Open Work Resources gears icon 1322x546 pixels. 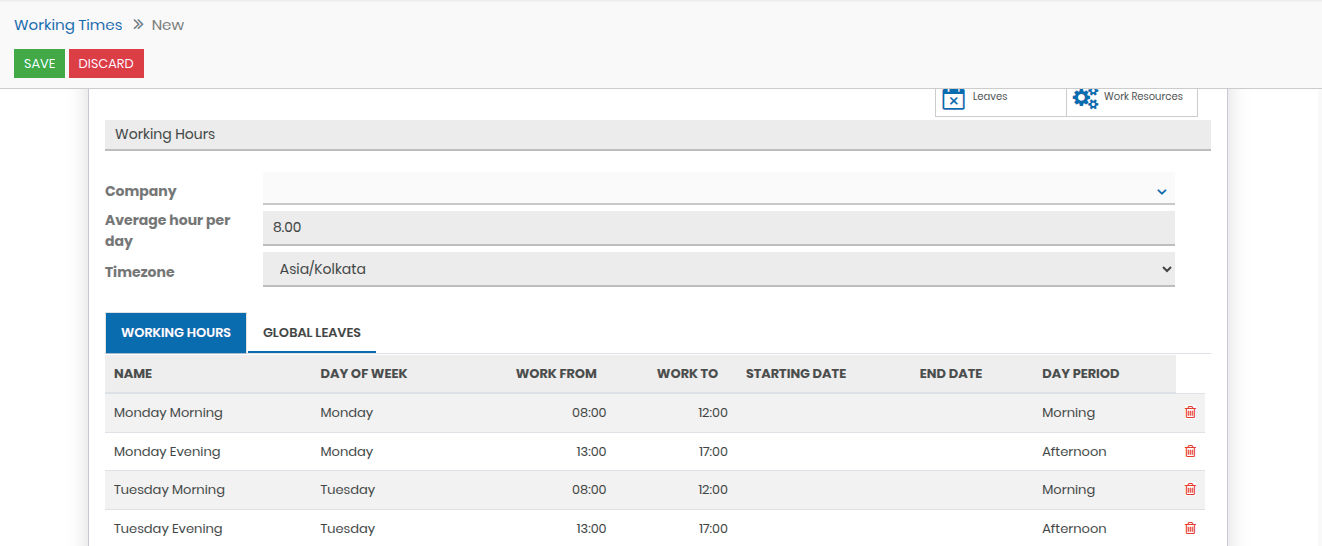point(1085,98)
